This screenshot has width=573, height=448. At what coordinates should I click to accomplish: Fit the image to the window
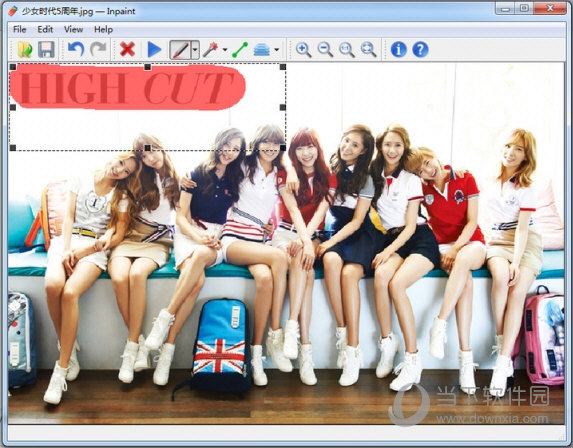(368, 49)
